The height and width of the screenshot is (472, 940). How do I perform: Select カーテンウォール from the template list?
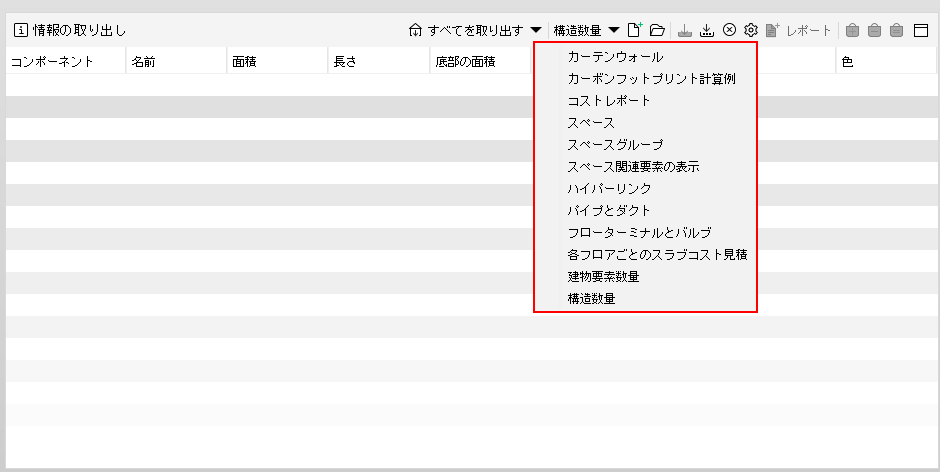[645, 57]
